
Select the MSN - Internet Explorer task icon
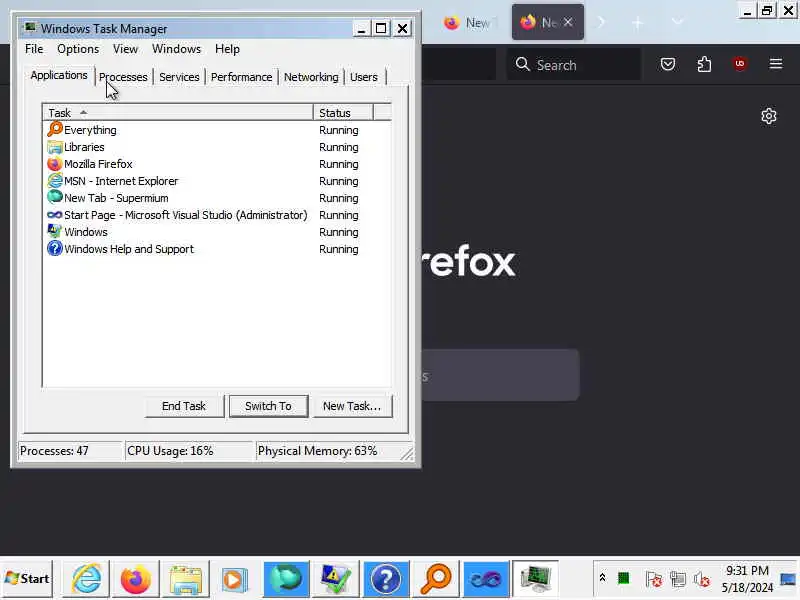[55, 181]
